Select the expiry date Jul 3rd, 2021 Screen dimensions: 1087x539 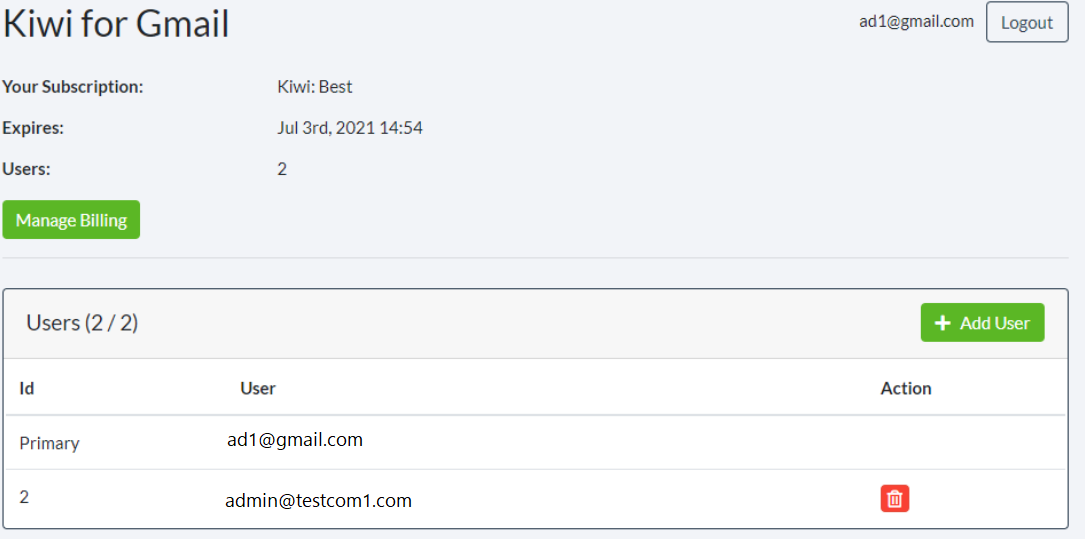click(326, 128)
